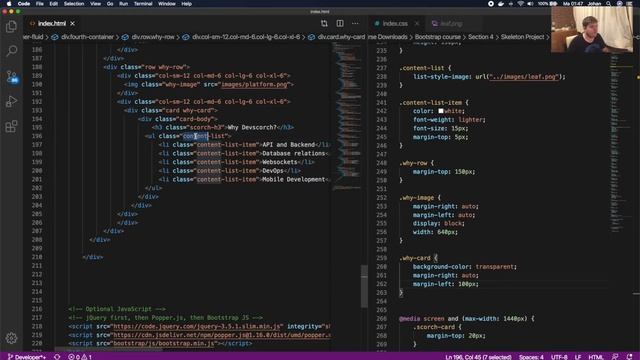
Task: Open the Source Control view
Action: (11, 76)
